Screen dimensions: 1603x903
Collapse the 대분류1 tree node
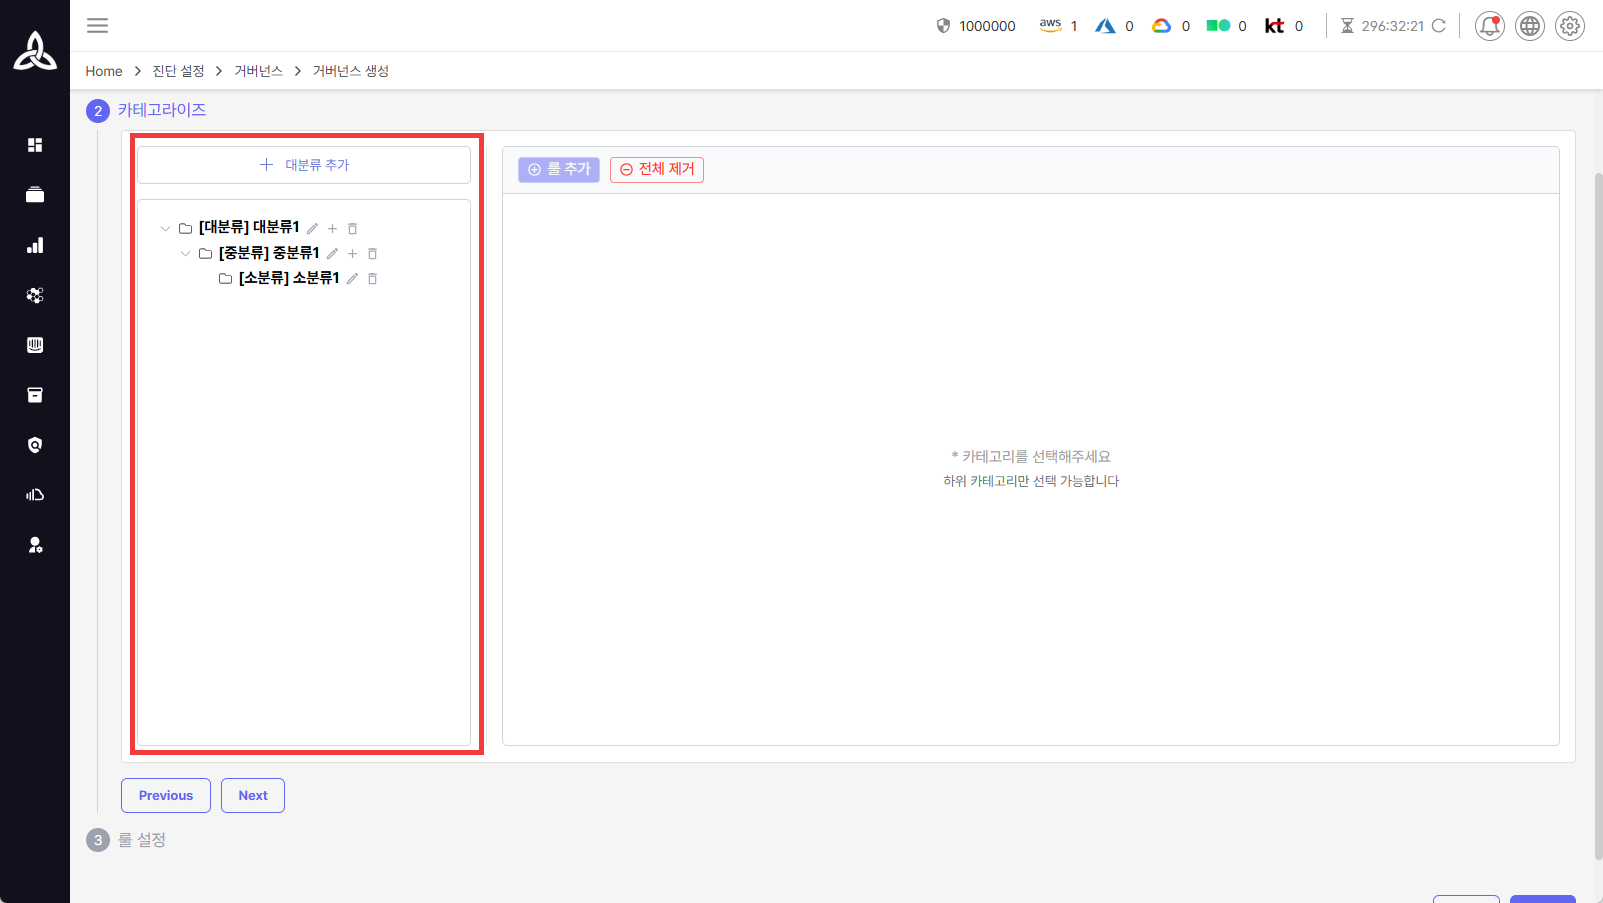[165, 229]
